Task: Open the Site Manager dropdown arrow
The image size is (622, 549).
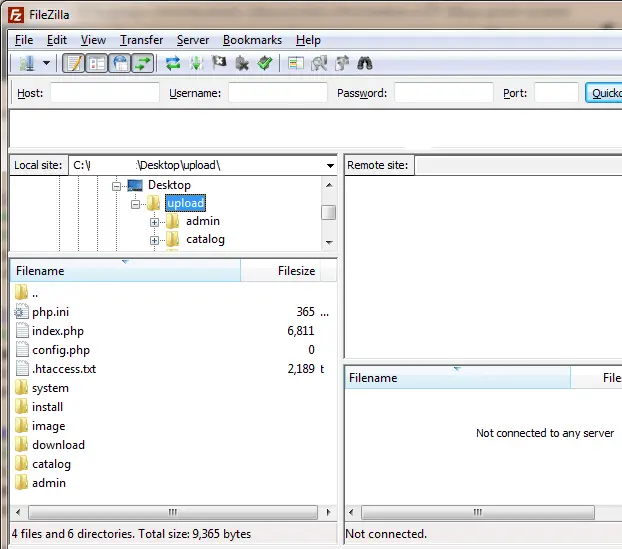Action: pos(46,63)
